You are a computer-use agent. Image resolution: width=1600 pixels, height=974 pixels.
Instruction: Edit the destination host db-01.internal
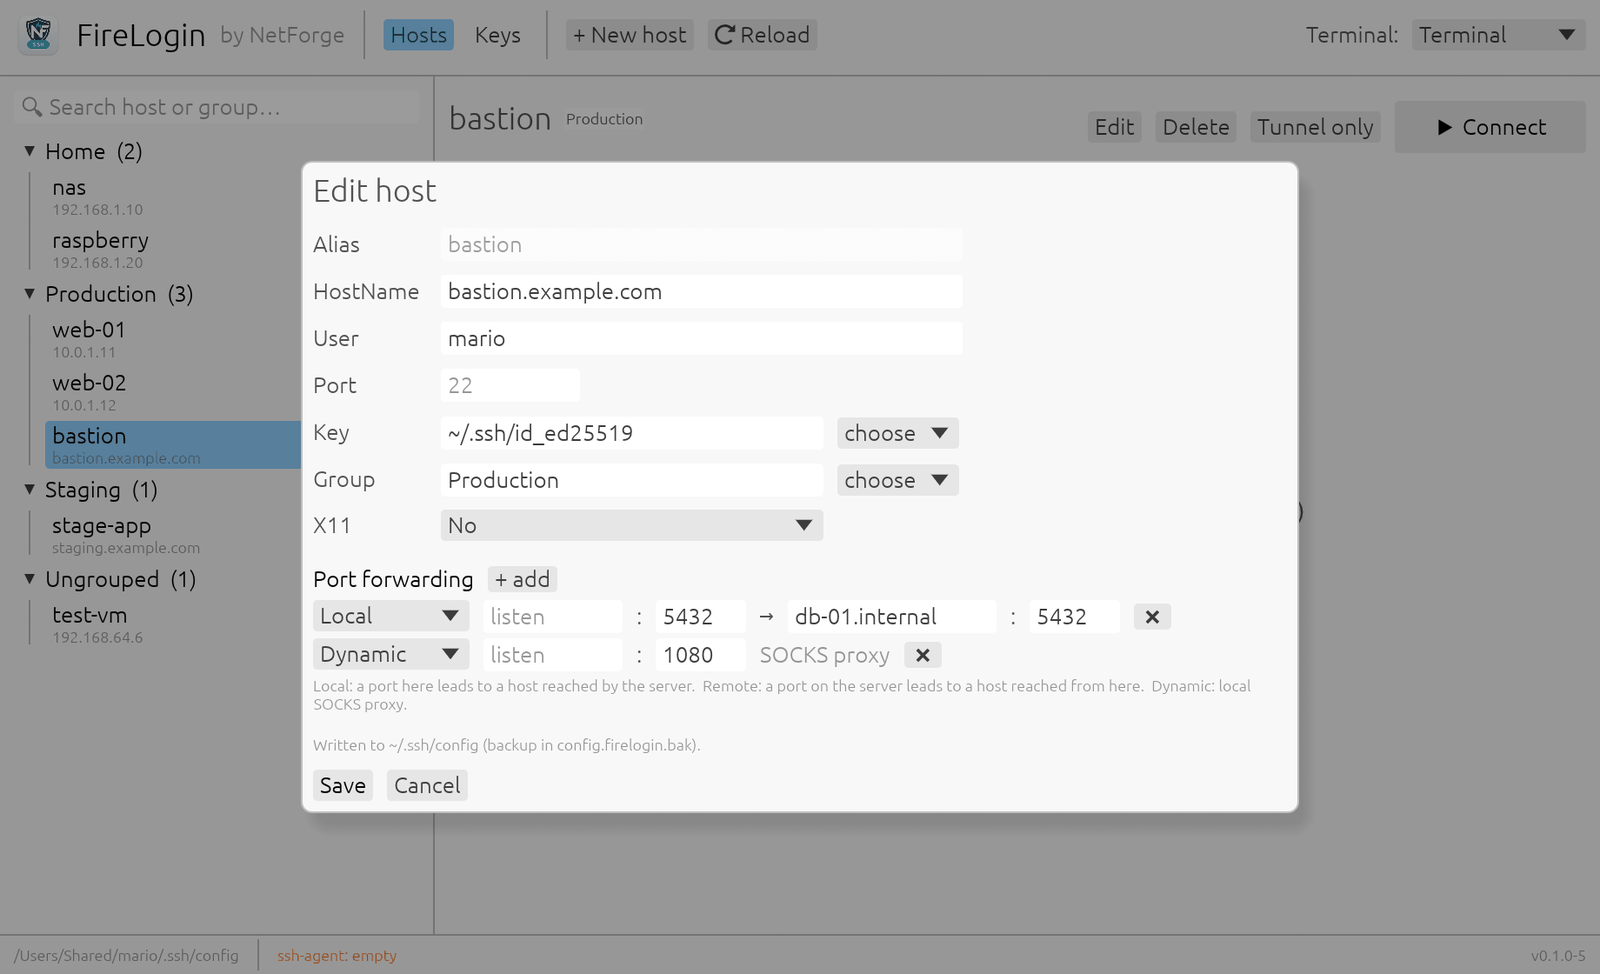892,617
